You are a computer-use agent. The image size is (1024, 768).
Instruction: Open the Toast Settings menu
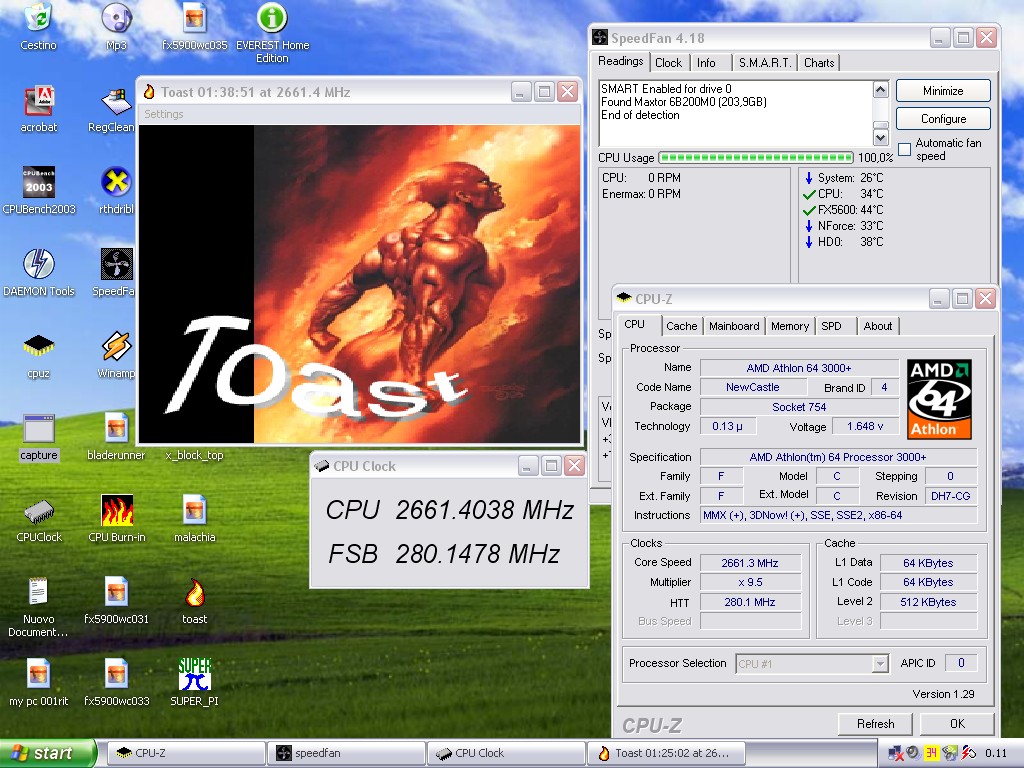coord(164,114)
